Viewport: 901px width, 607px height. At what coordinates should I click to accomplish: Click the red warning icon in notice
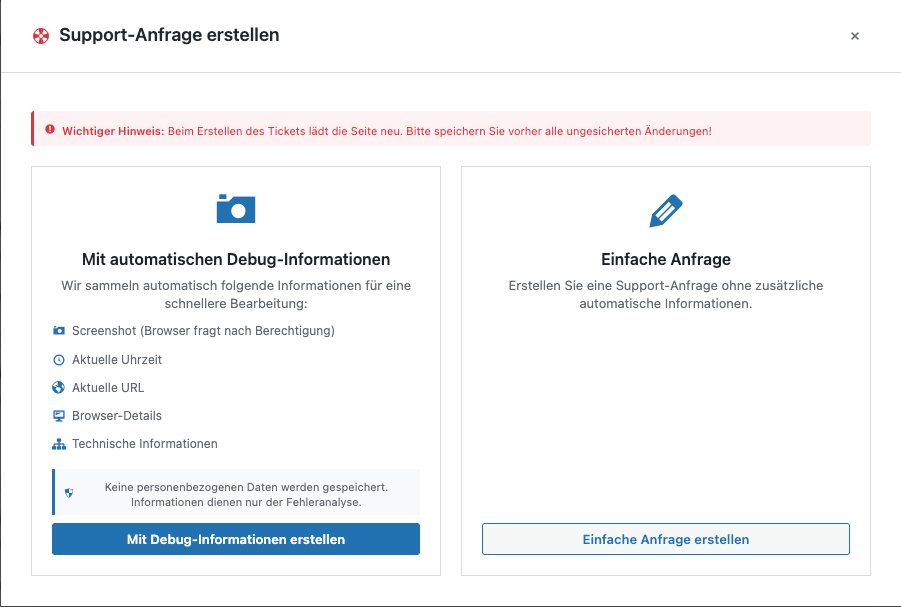(x=50, y=130)
